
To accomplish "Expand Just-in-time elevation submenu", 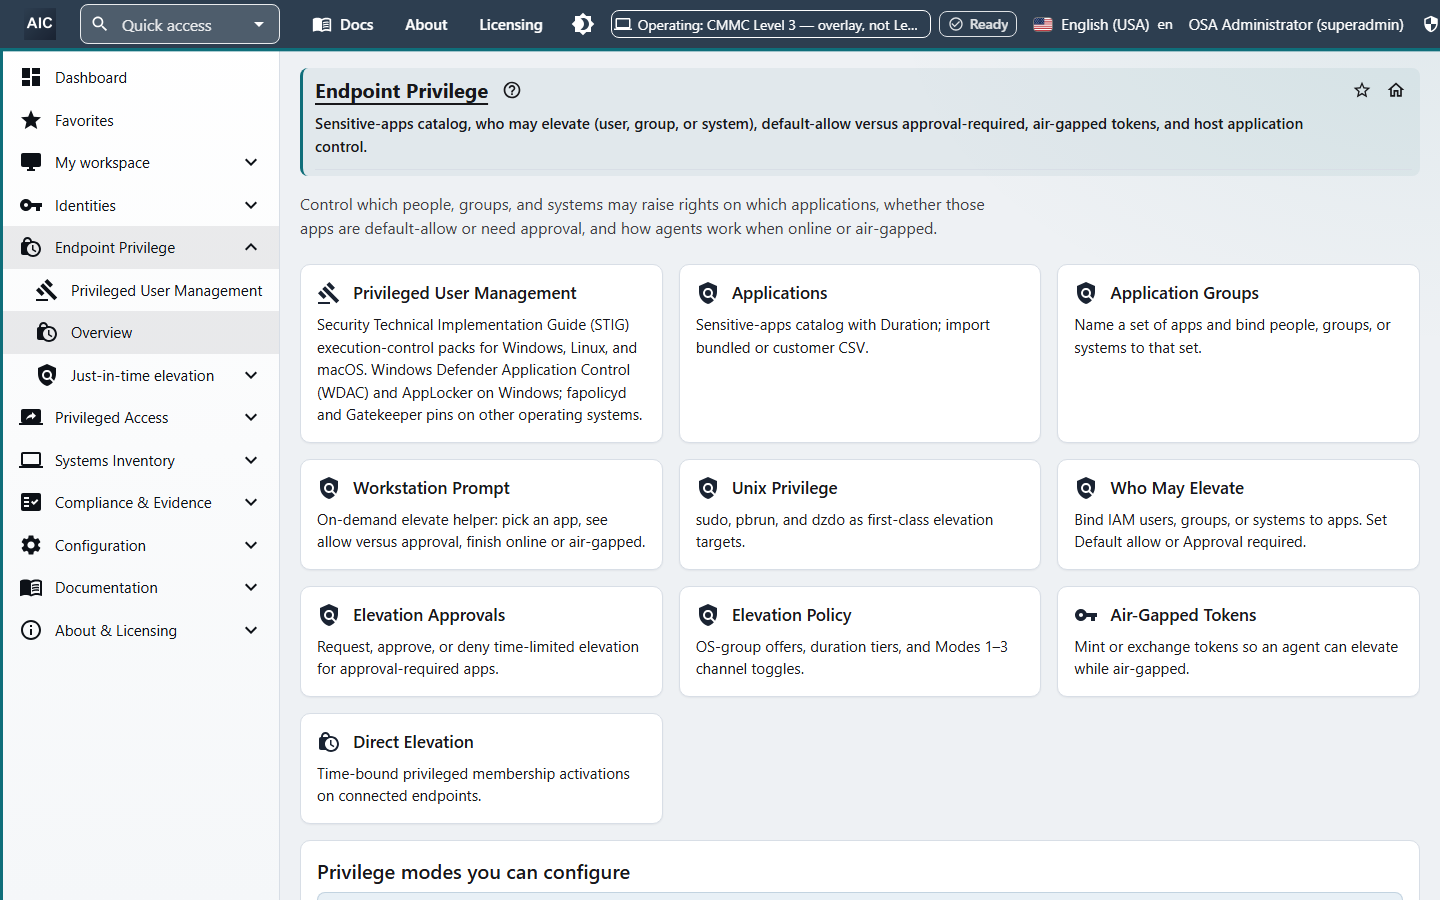I will click(x=251, y=375).
